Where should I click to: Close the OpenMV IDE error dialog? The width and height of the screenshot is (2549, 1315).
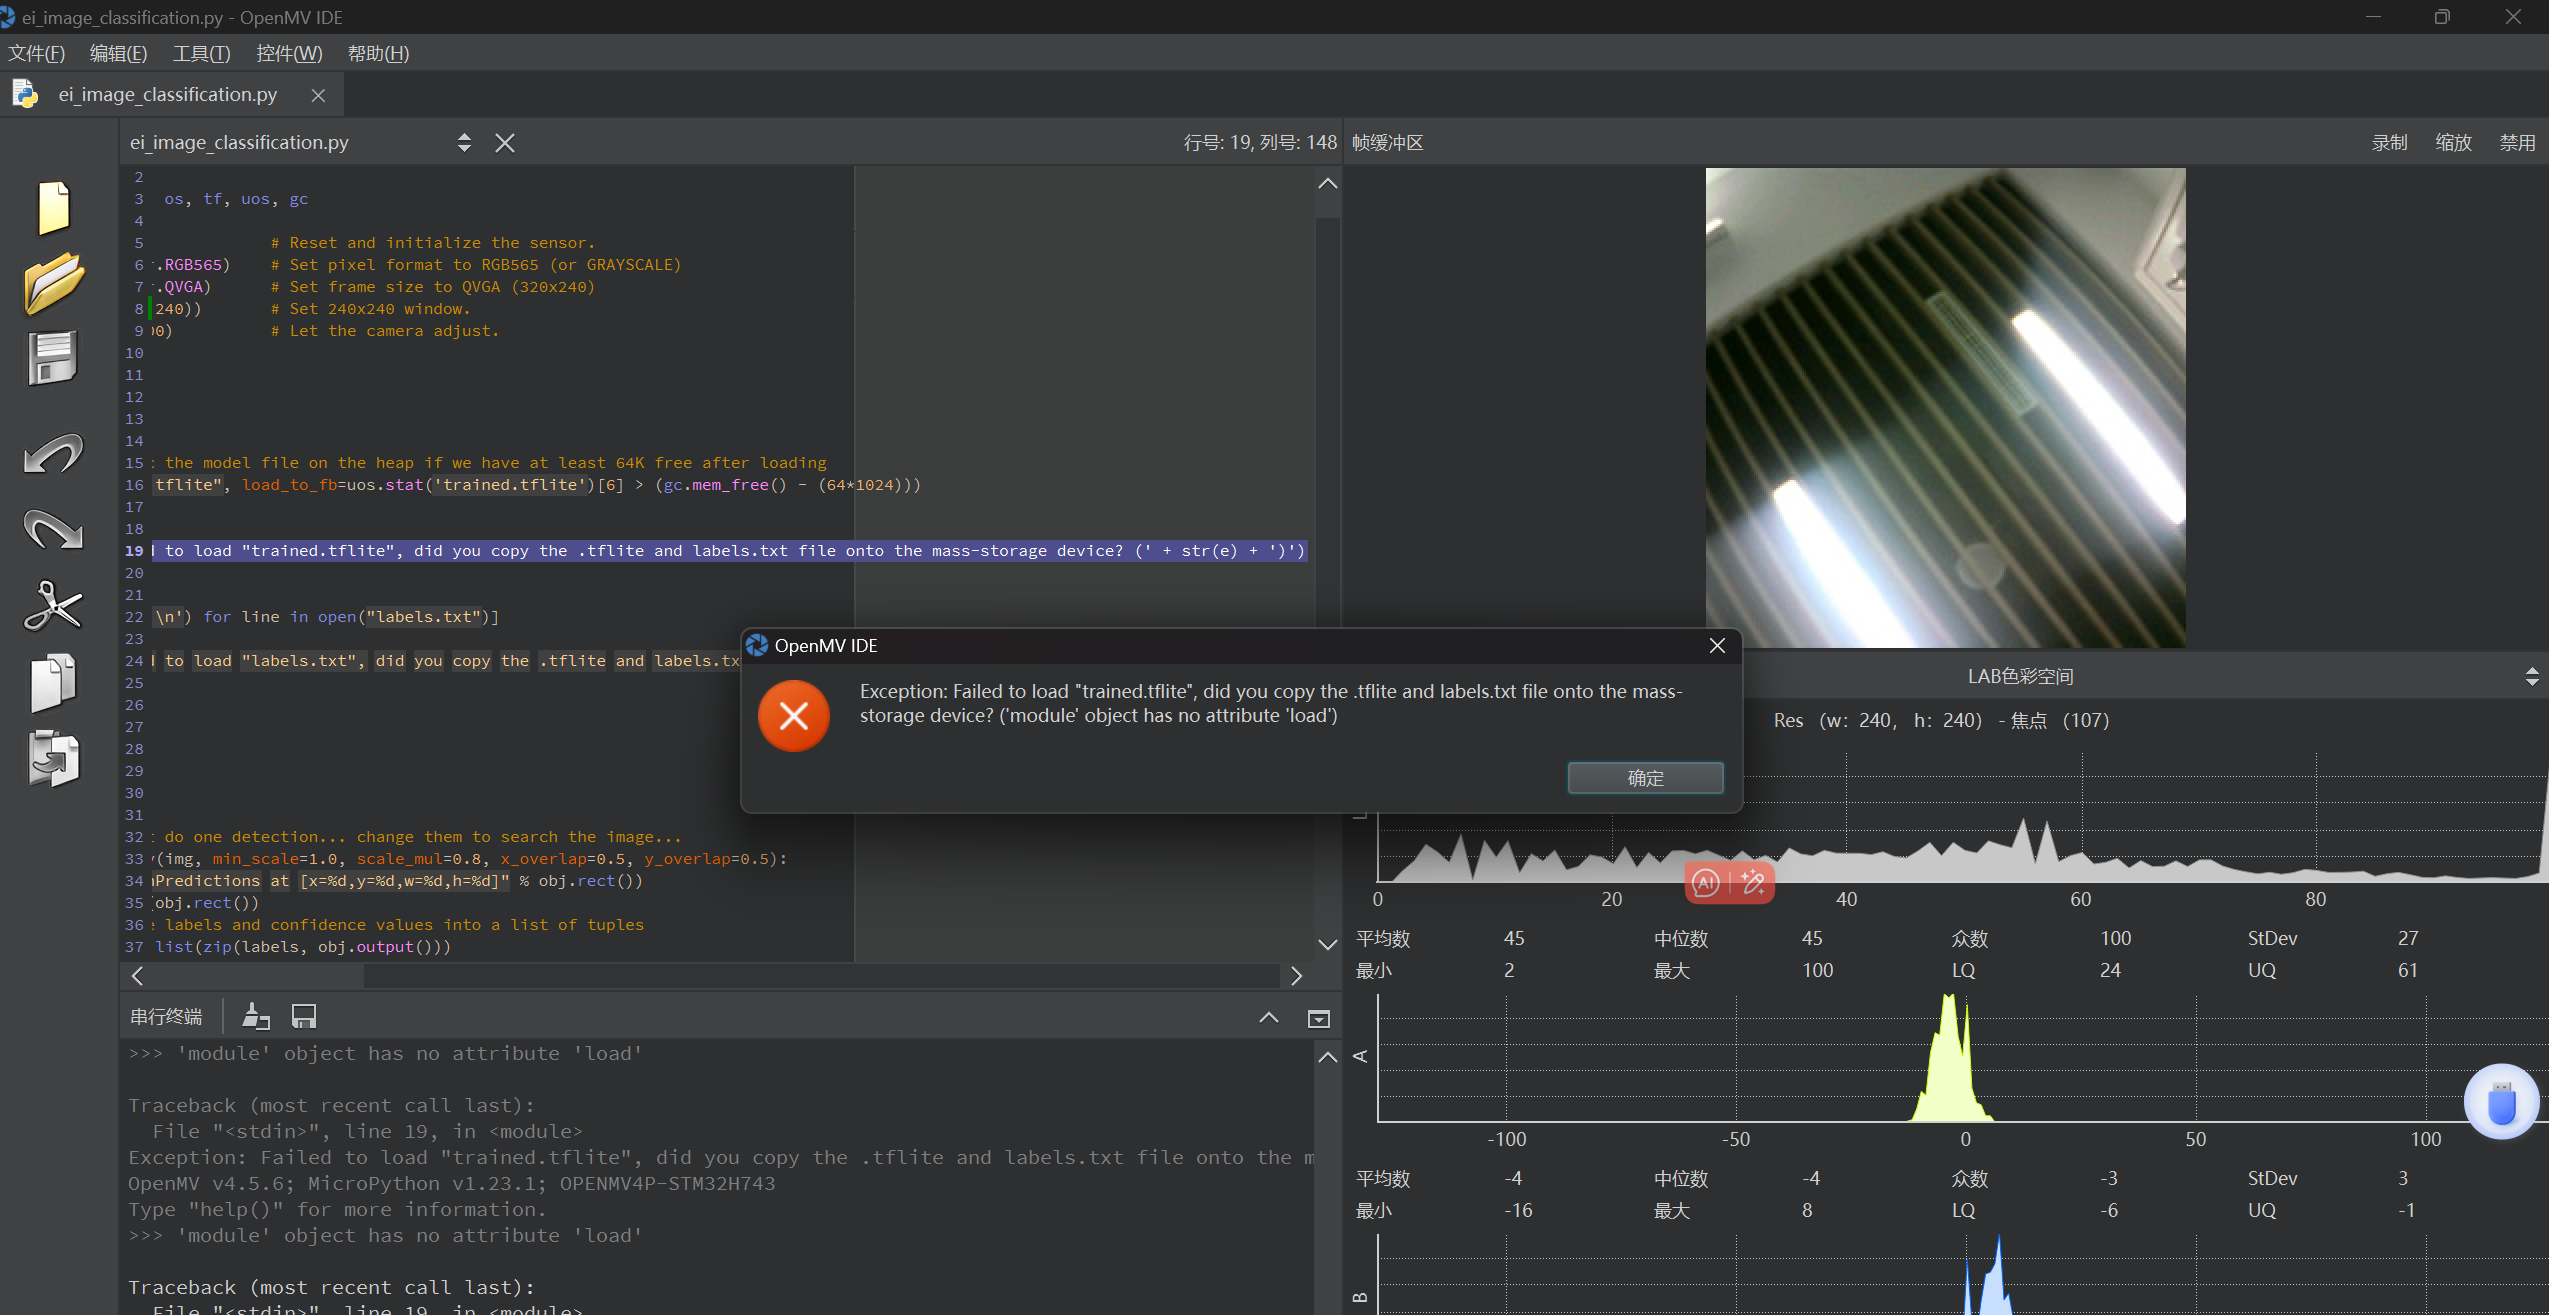(1717, 646)
